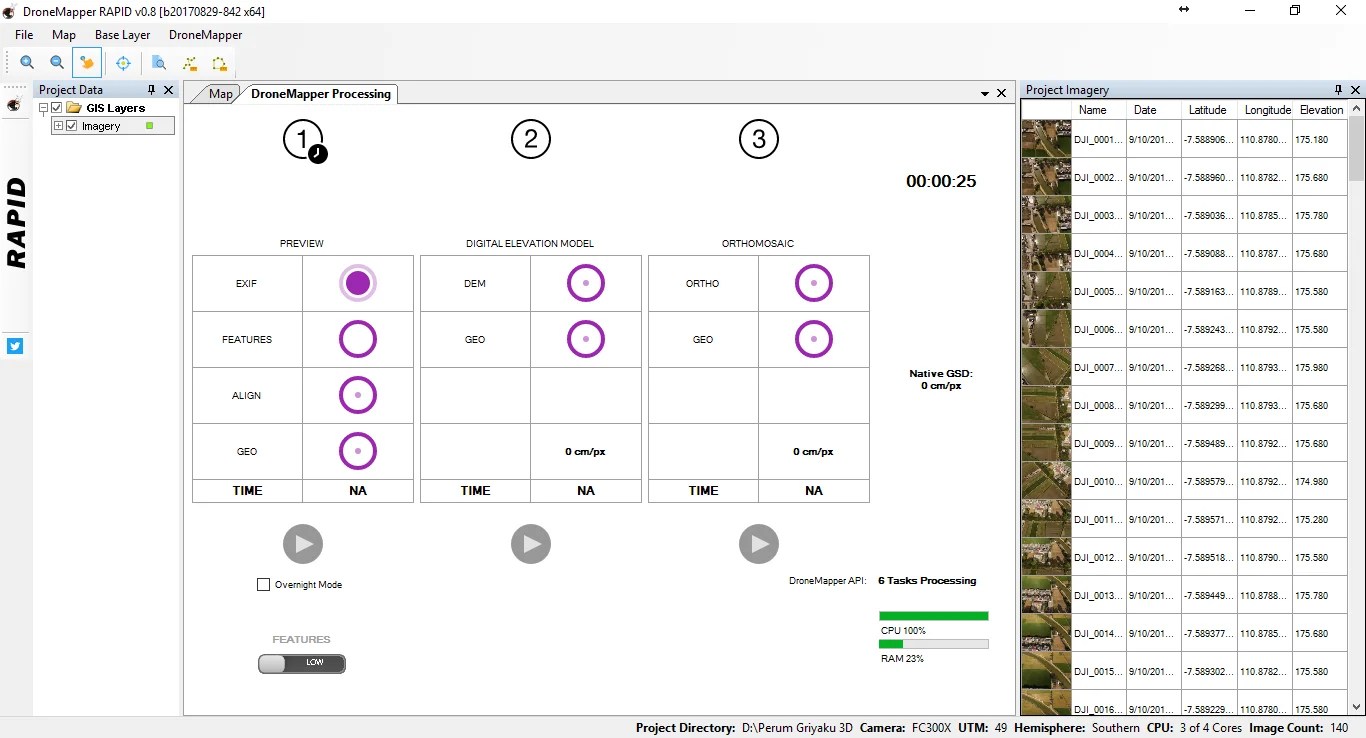Screen dimensions: 1366x738
Task: Click the Twitter icon in the sidebar
Action: point(15,346)
